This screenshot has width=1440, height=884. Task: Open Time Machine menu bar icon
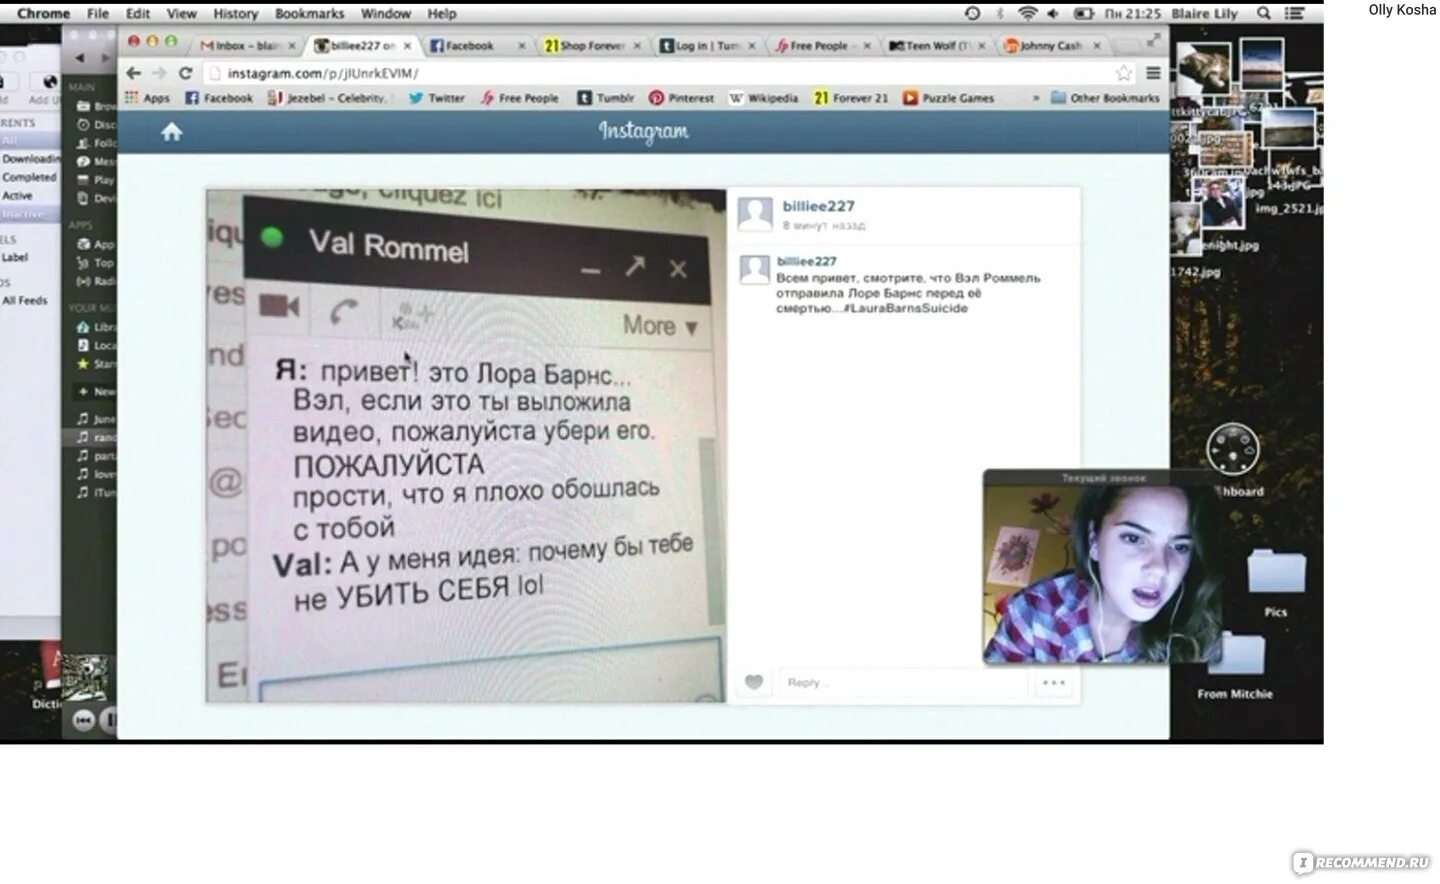click(x=972, y=13)
